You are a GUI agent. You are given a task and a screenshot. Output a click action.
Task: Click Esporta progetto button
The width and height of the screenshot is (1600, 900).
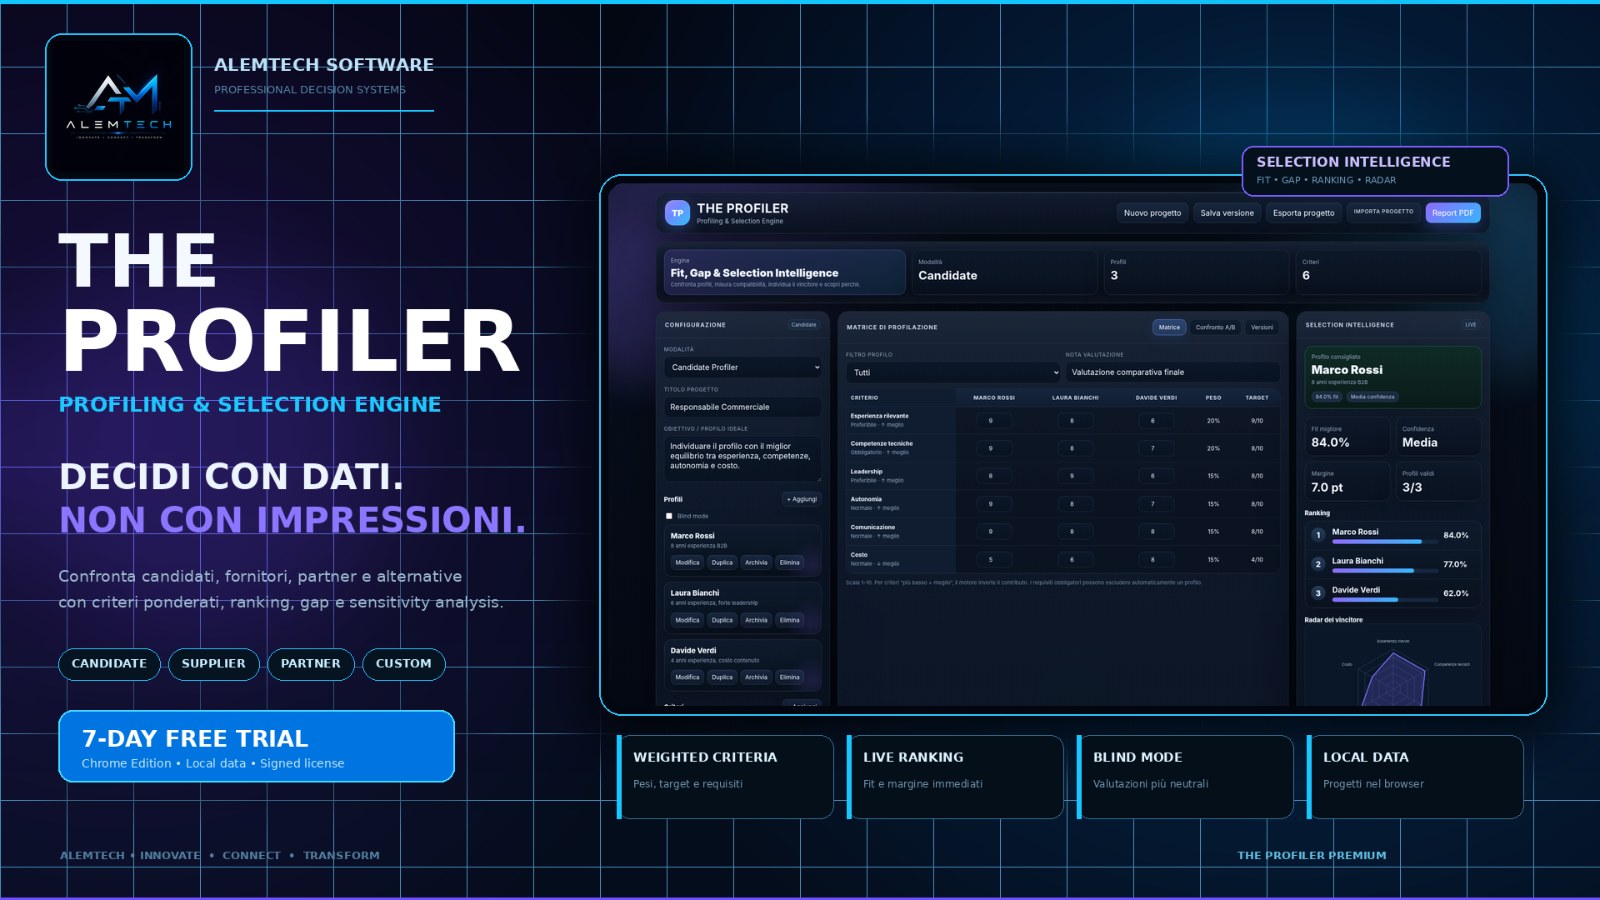(1303, 213)
